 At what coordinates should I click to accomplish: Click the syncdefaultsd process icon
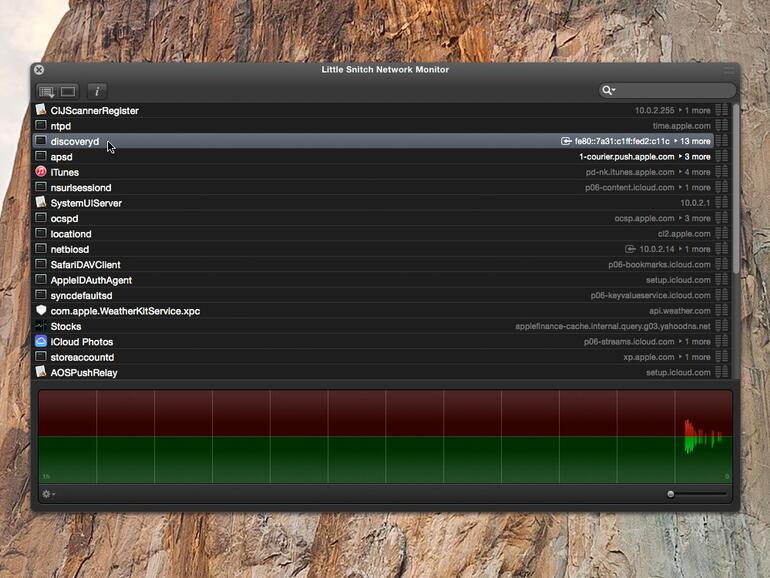point(41,295)
